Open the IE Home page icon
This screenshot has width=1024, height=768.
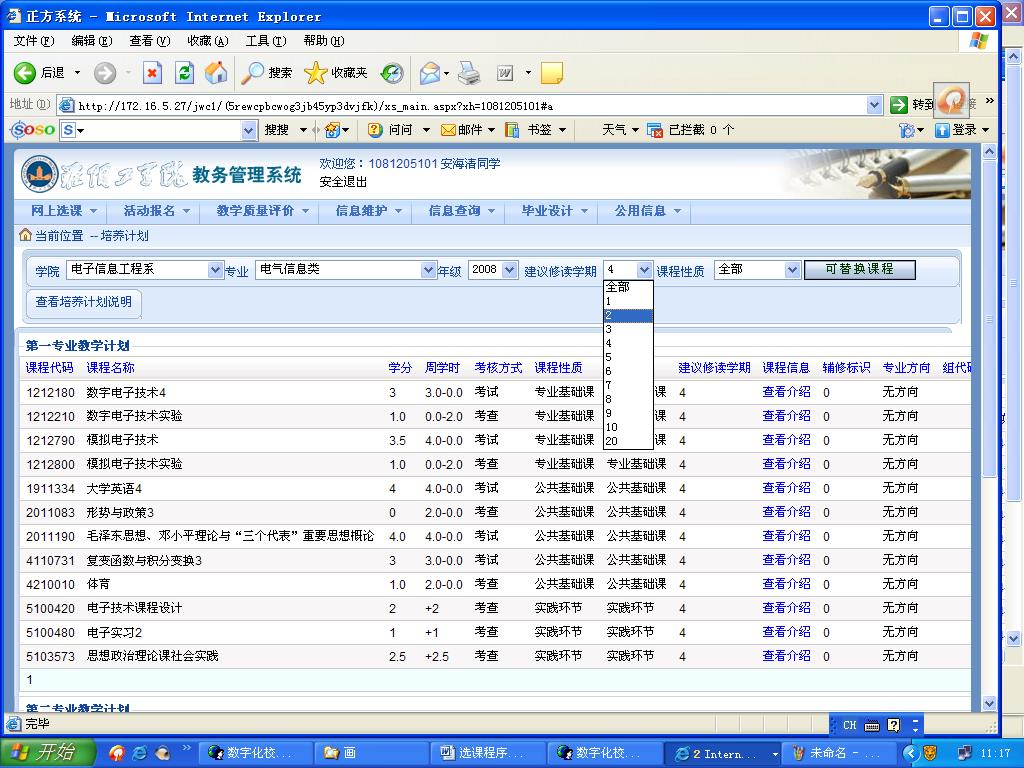215,72
